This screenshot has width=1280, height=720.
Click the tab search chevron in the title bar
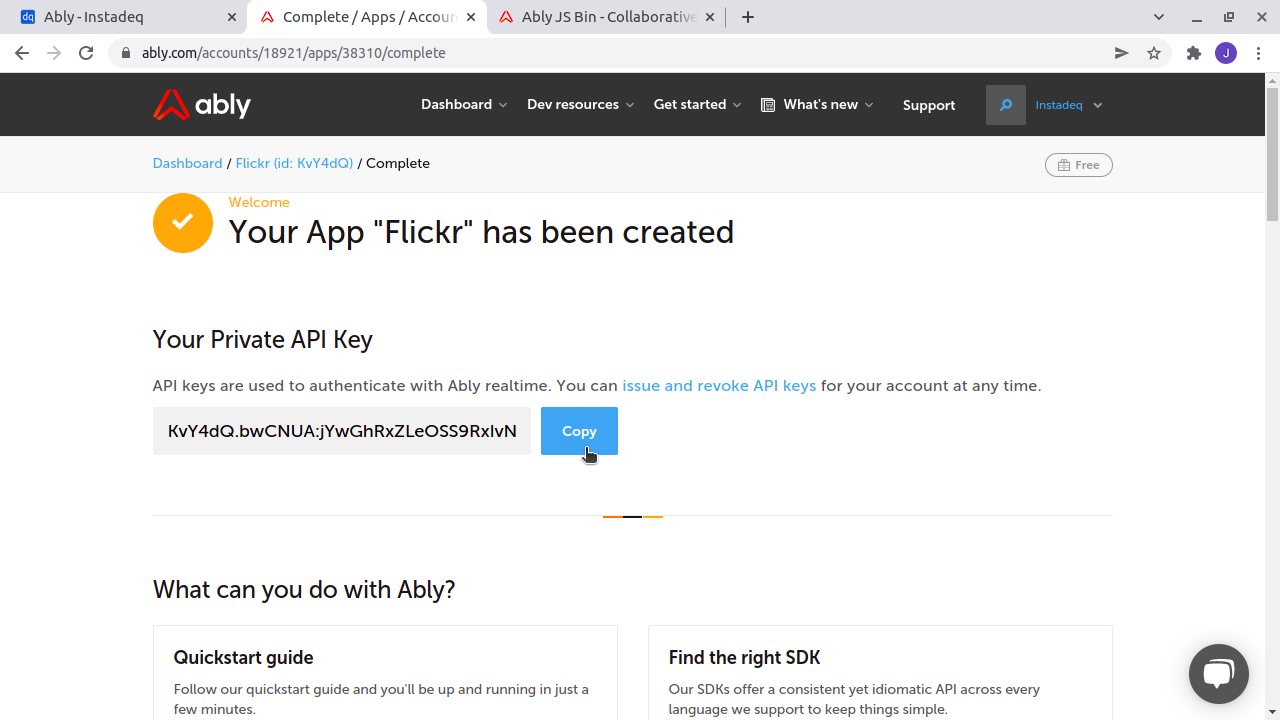tap(1159, 17)
